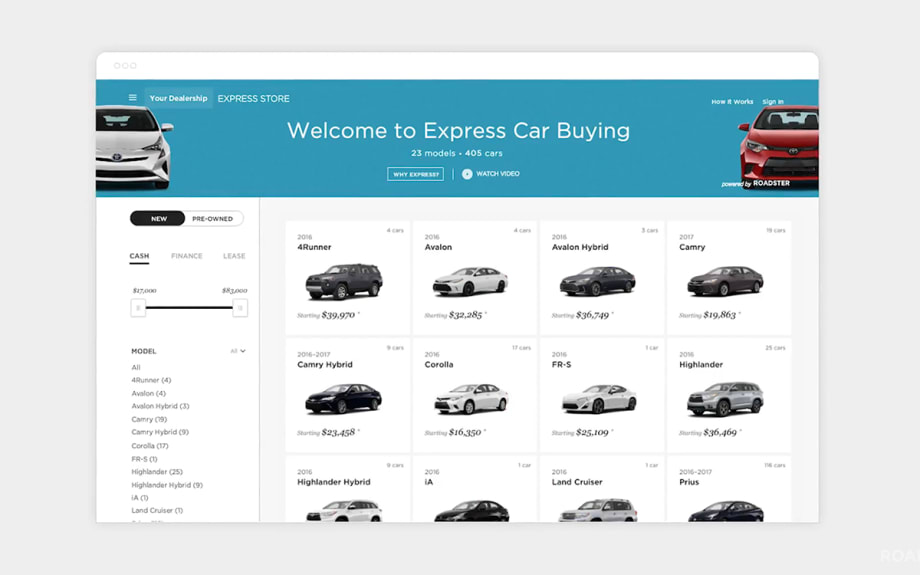This screenshot has height=575, width=920.
Task: Filter by Land Cruiser (1)
Action: point(157,510)
